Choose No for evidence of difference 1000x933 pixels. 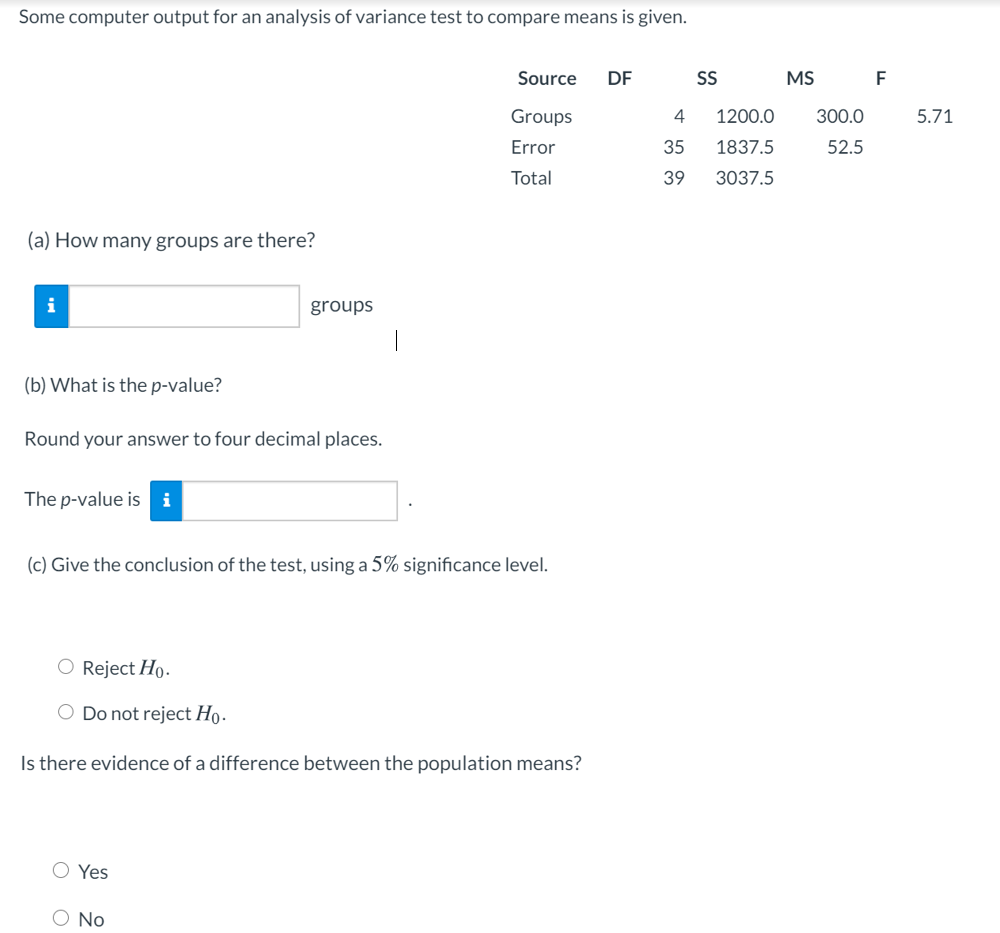61,918
